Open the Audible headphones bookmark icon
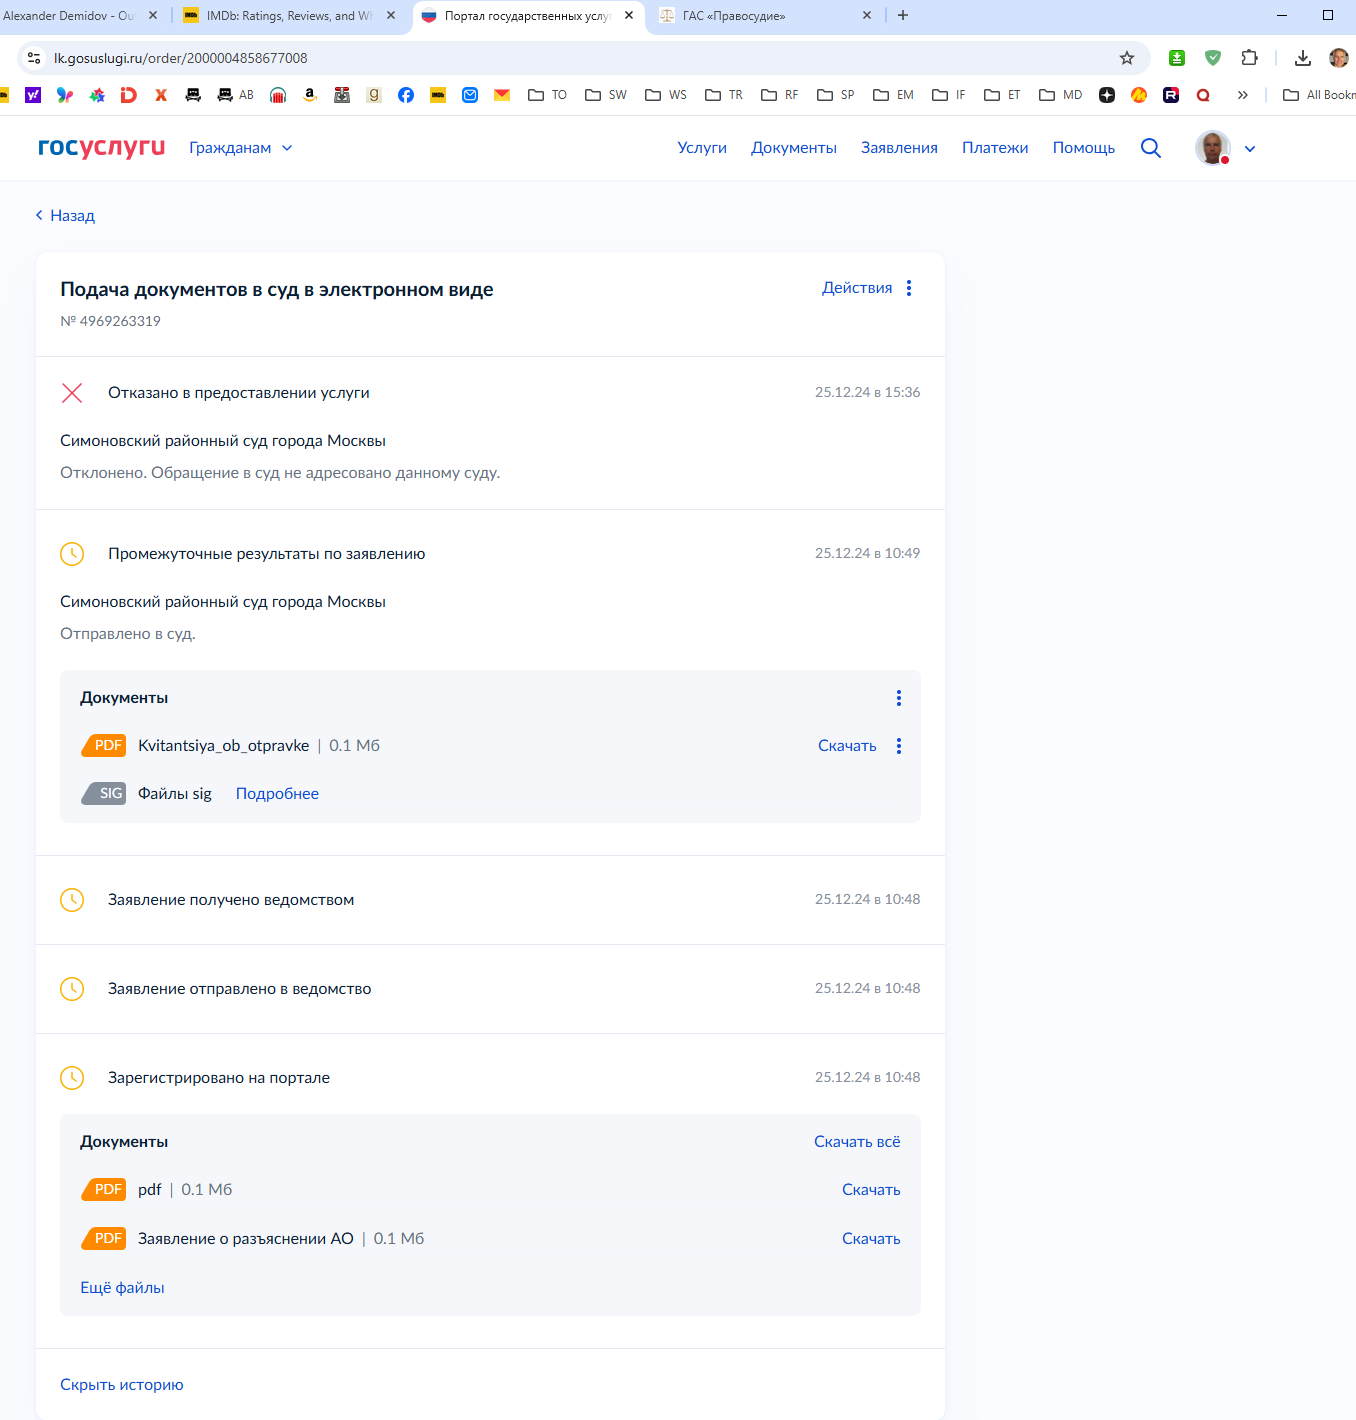Image resolution: width=1356 pixels, height=1420 pixels. click(x=278, y=95)
